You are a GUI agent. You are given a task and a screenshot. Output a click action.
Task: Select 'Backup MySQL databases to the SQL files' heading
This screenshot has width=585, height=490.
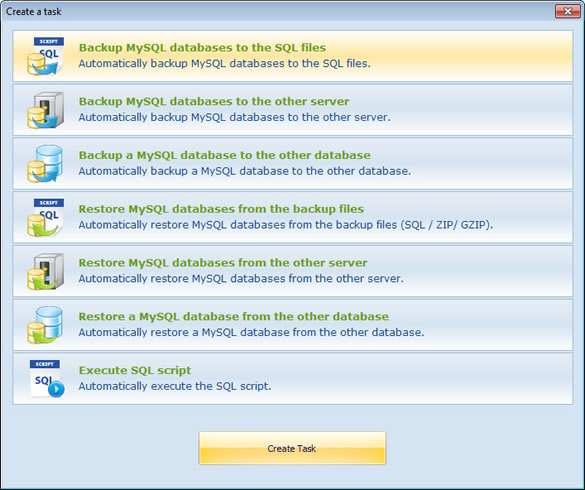202,48
